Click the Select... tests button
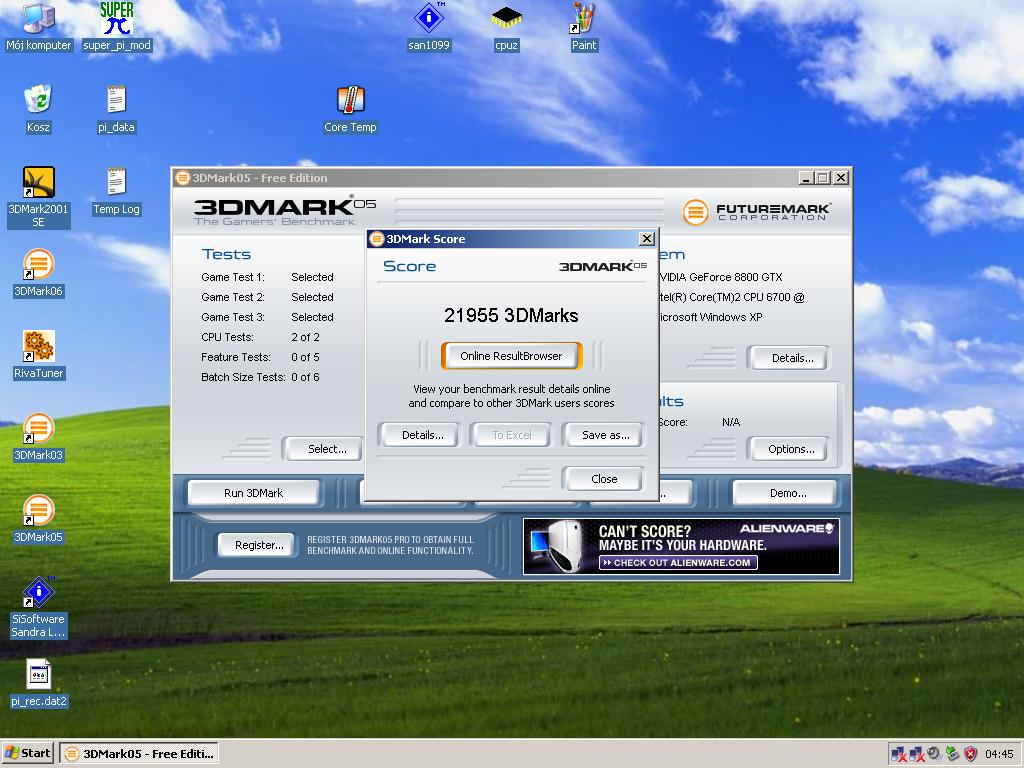 click(x=324, y=449)
